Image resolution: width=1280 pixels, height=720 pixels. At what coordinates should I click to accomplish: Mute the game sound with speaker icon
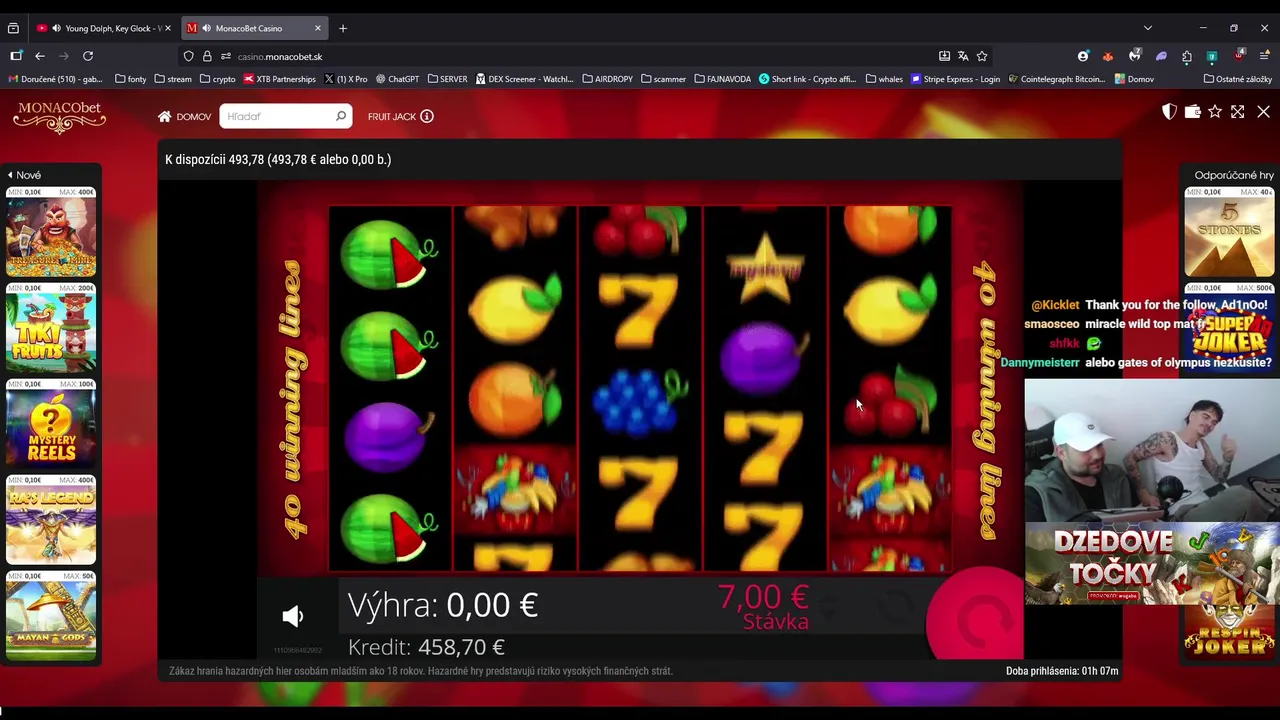[293, 616]
